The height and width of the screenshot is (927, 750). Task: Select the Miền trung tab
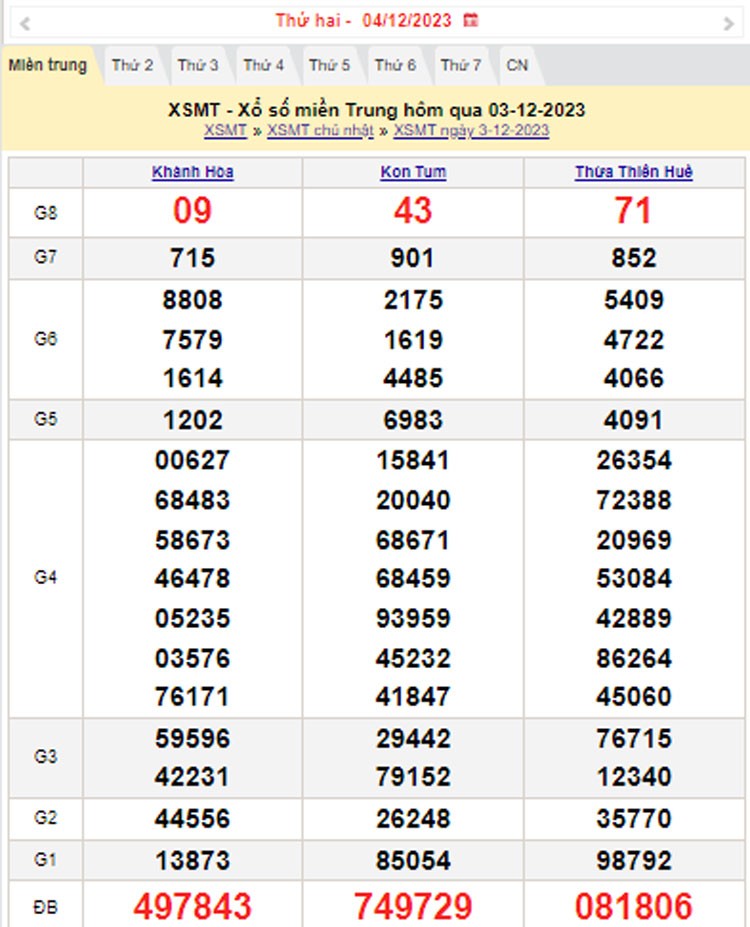coord(48,66)
